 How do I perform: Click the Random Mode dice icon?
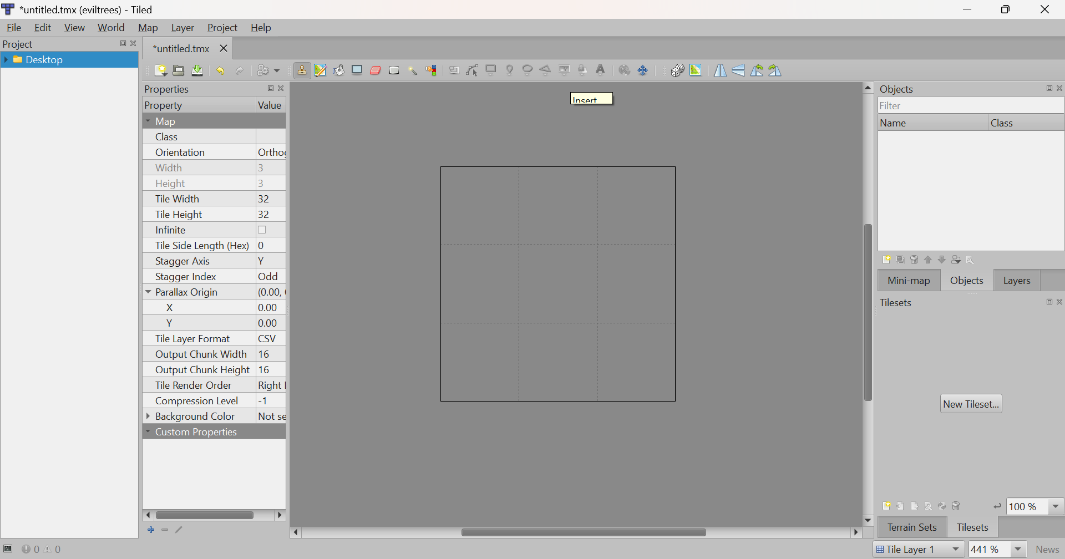(677, 71)
